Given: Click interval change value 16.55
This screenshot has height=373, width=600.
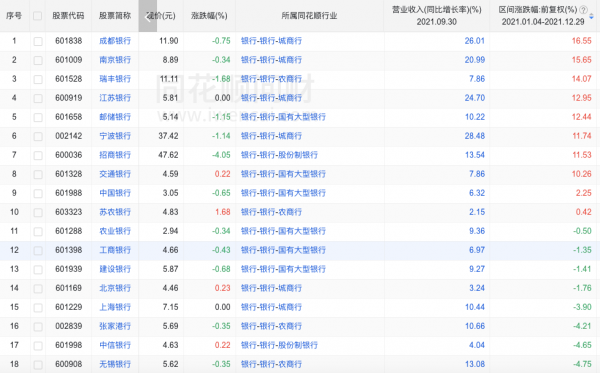Looking at the screenshot, I should [582, 41].
